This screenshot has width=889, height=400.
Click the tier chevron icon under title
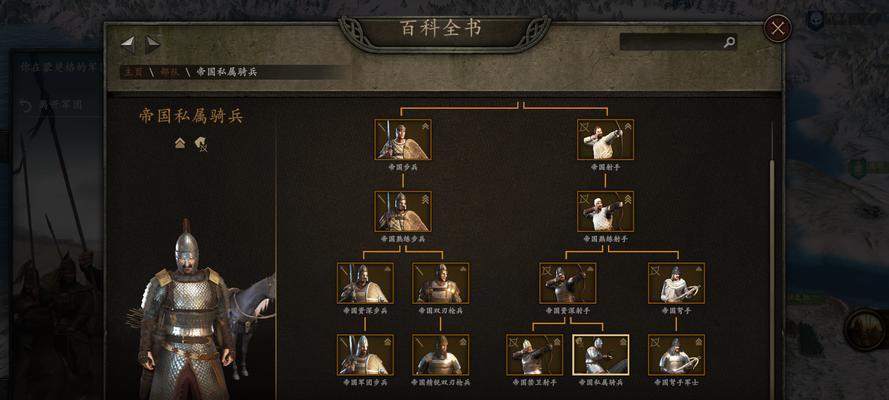pos(180,143)
